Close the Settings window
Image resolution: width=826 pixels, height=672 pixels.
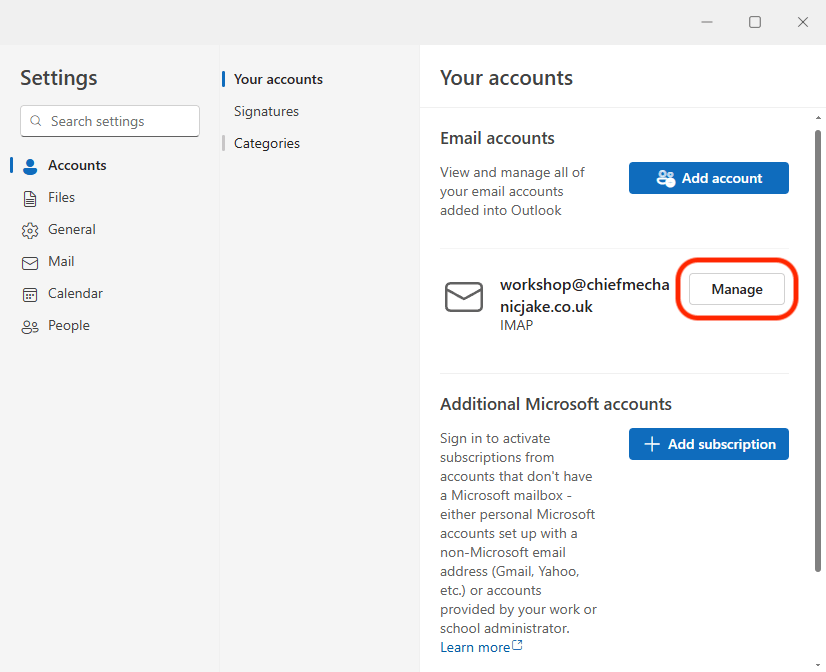803,22
